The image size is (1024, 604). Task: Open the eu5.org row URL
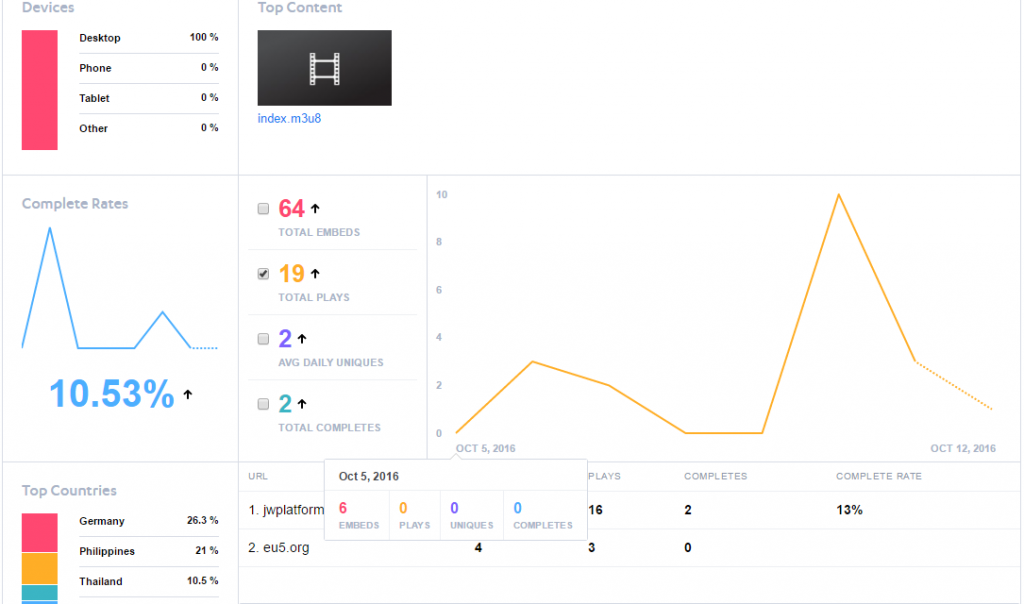(x=279, y=547)
